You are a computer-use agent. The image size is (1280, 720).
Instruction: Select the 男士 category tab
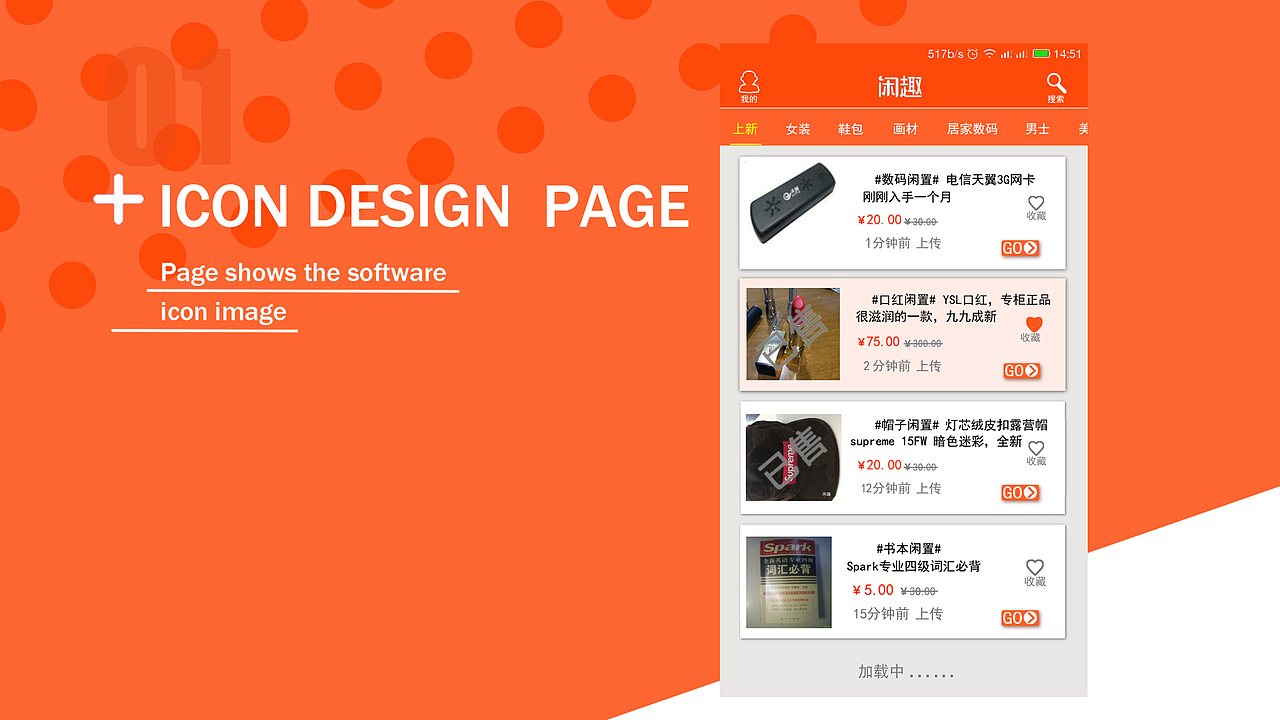click(x=1036, y=129)
